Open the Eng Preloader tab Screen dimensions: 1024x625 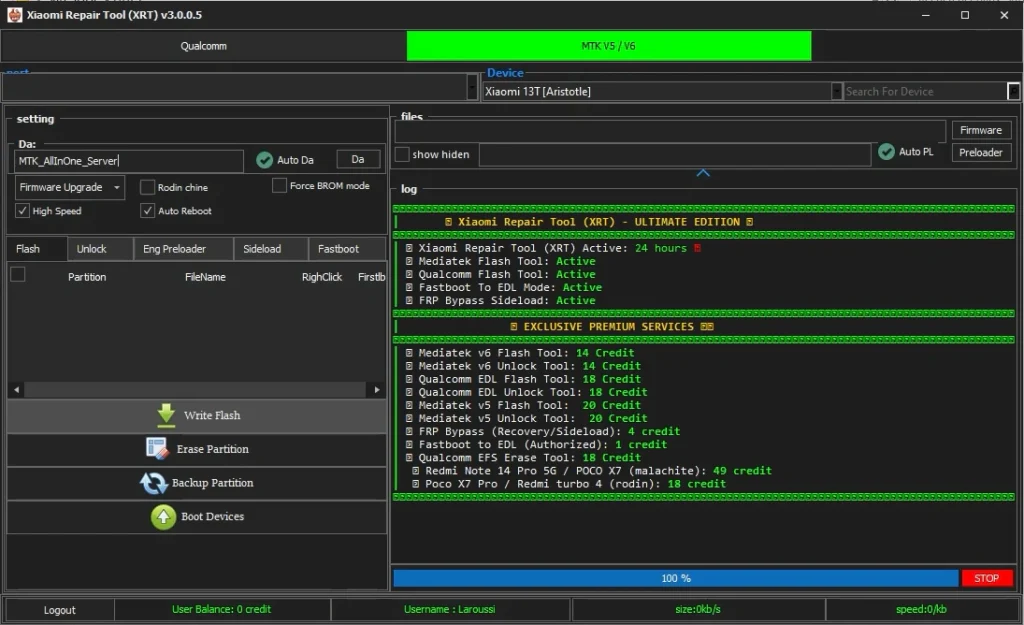point(174,249)
